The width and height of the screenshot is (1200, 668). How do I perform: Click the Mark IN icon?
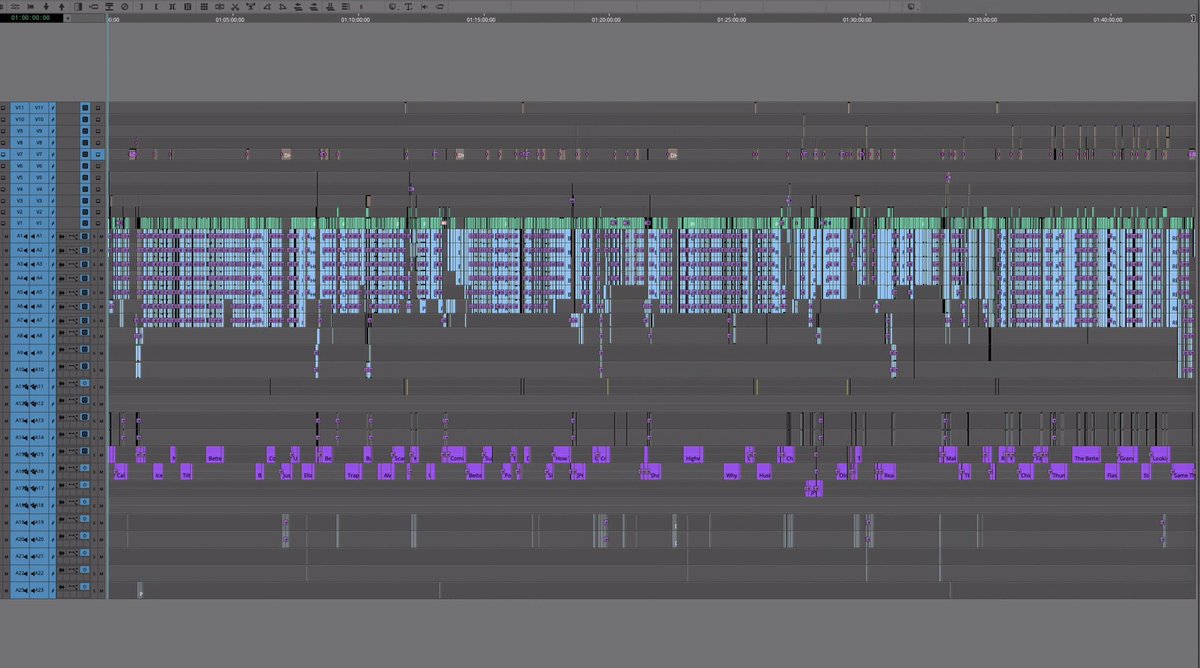pos(142,6)
